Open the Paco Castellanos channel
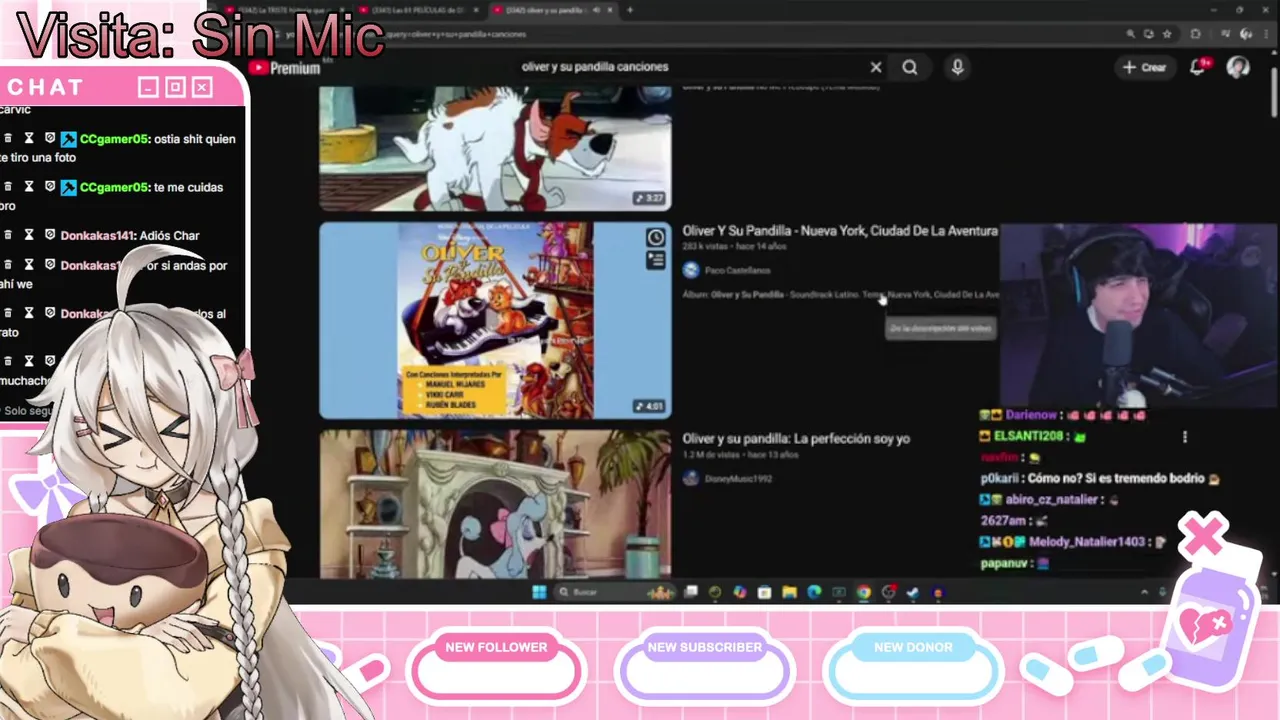This screenshot has width=1280, height=720. point(736,270)
